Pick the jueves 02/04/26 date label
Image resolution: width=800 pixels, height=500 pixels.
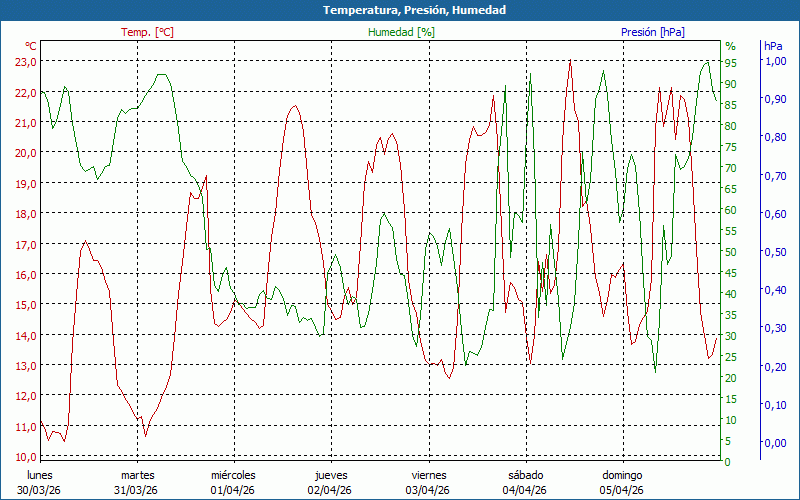[331, 482]
